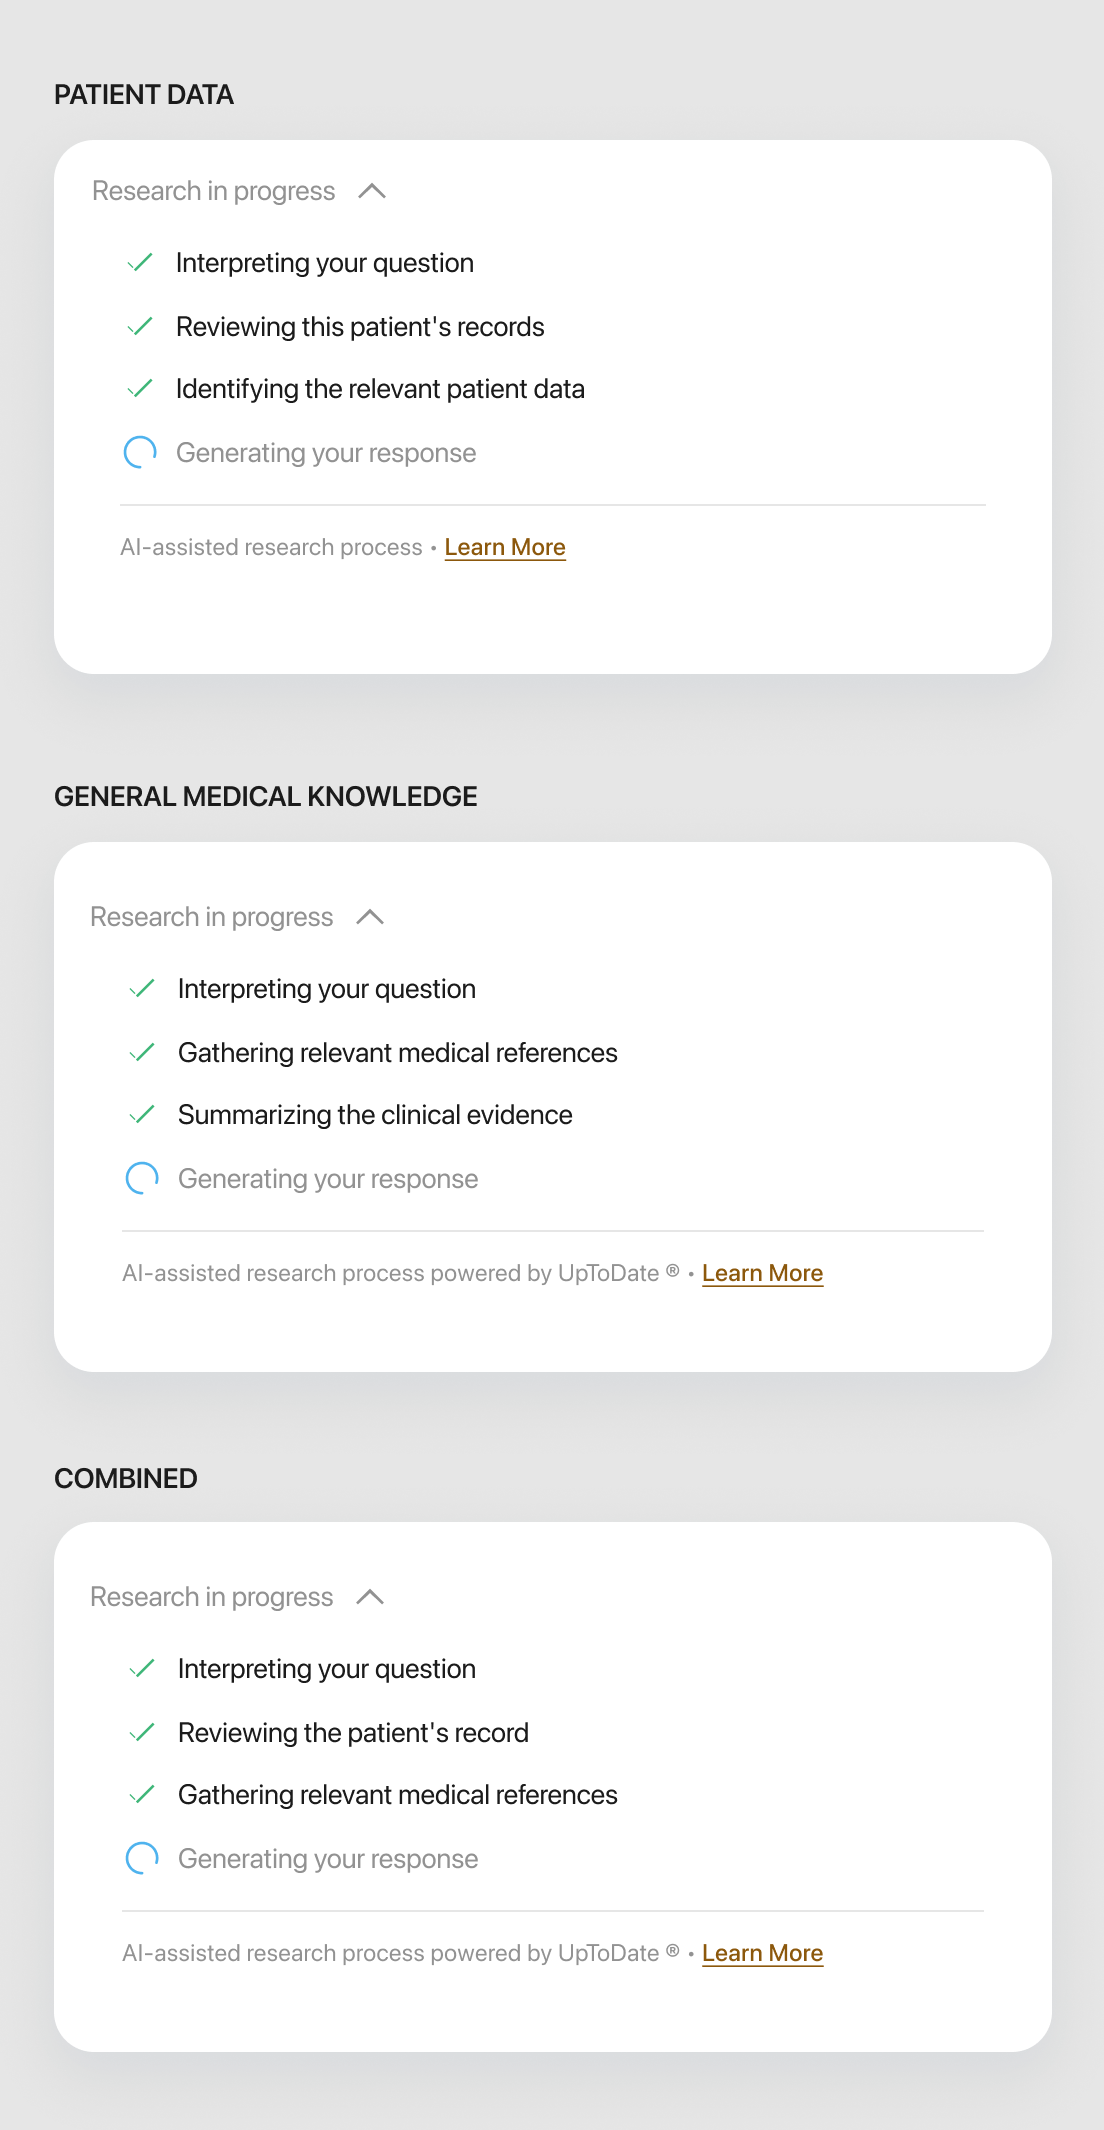Click the 'Research in progress' header under Combined
Screen dimensions: 1104x2130
(x=211, y=1597)
